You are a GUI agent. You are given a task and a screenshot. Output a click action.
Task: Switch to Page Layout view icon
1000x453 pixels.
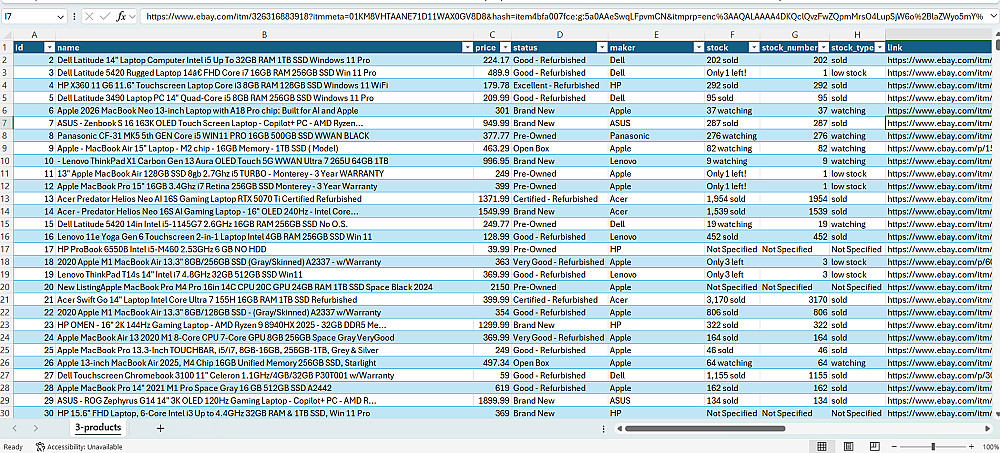click(x=849, y=447)
